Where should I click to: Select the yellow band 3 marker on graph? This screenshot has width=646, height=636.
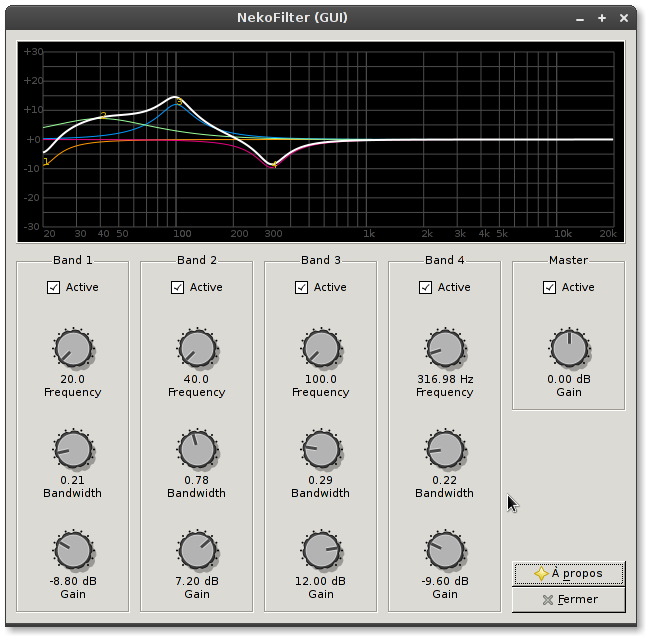pos(179,102)
